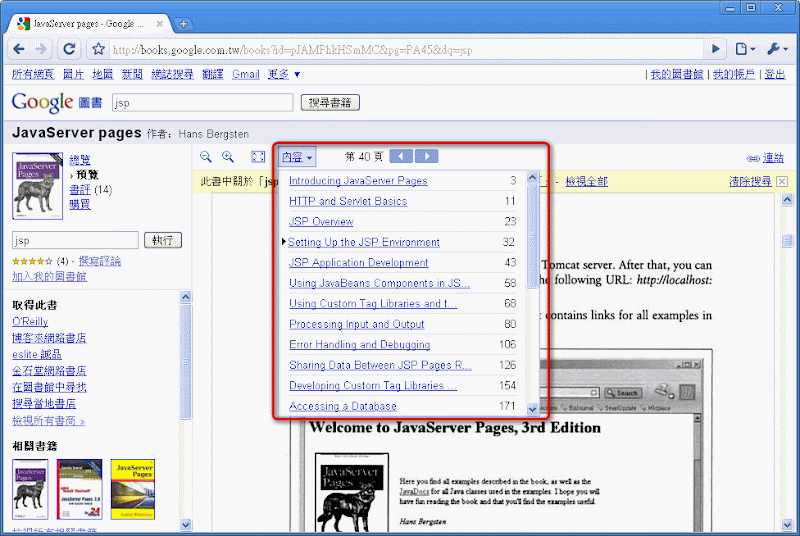Open the O'Reilly seller link
The width and height of the screenshot is (800, 536).
click(x=30, y=322)
